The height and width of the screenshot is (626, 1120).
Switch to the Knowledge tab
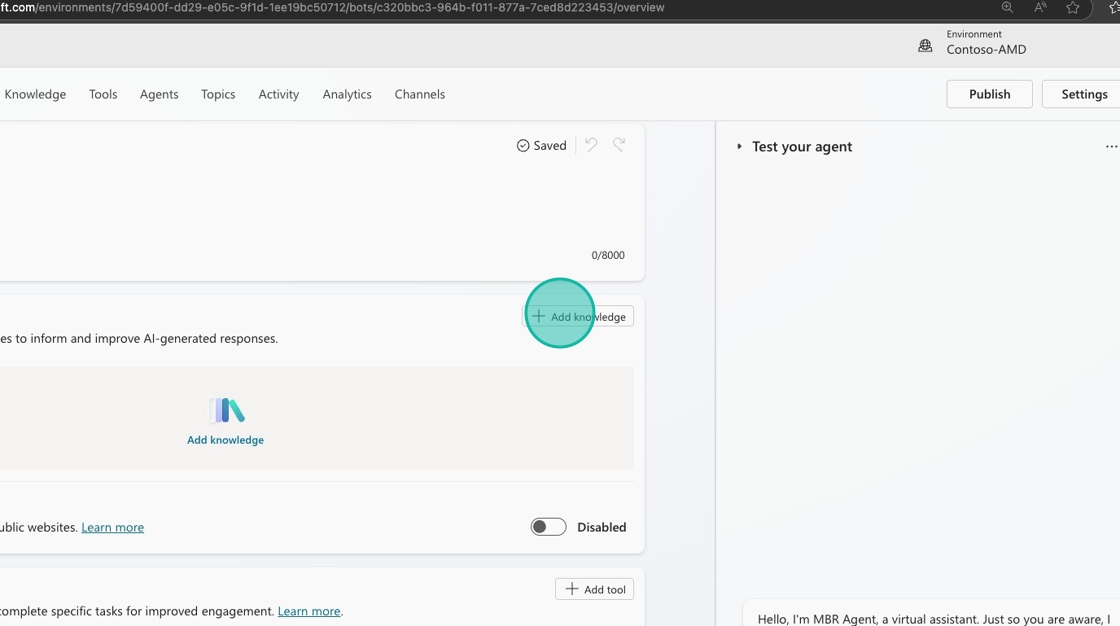(x=35, y=94)
